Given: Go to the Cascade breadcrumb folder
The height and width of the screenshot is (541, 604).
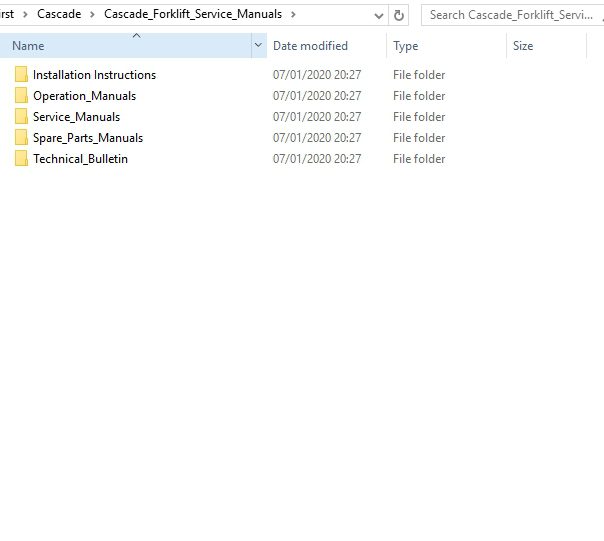Looking at the screenshot, I should (59, 14).
